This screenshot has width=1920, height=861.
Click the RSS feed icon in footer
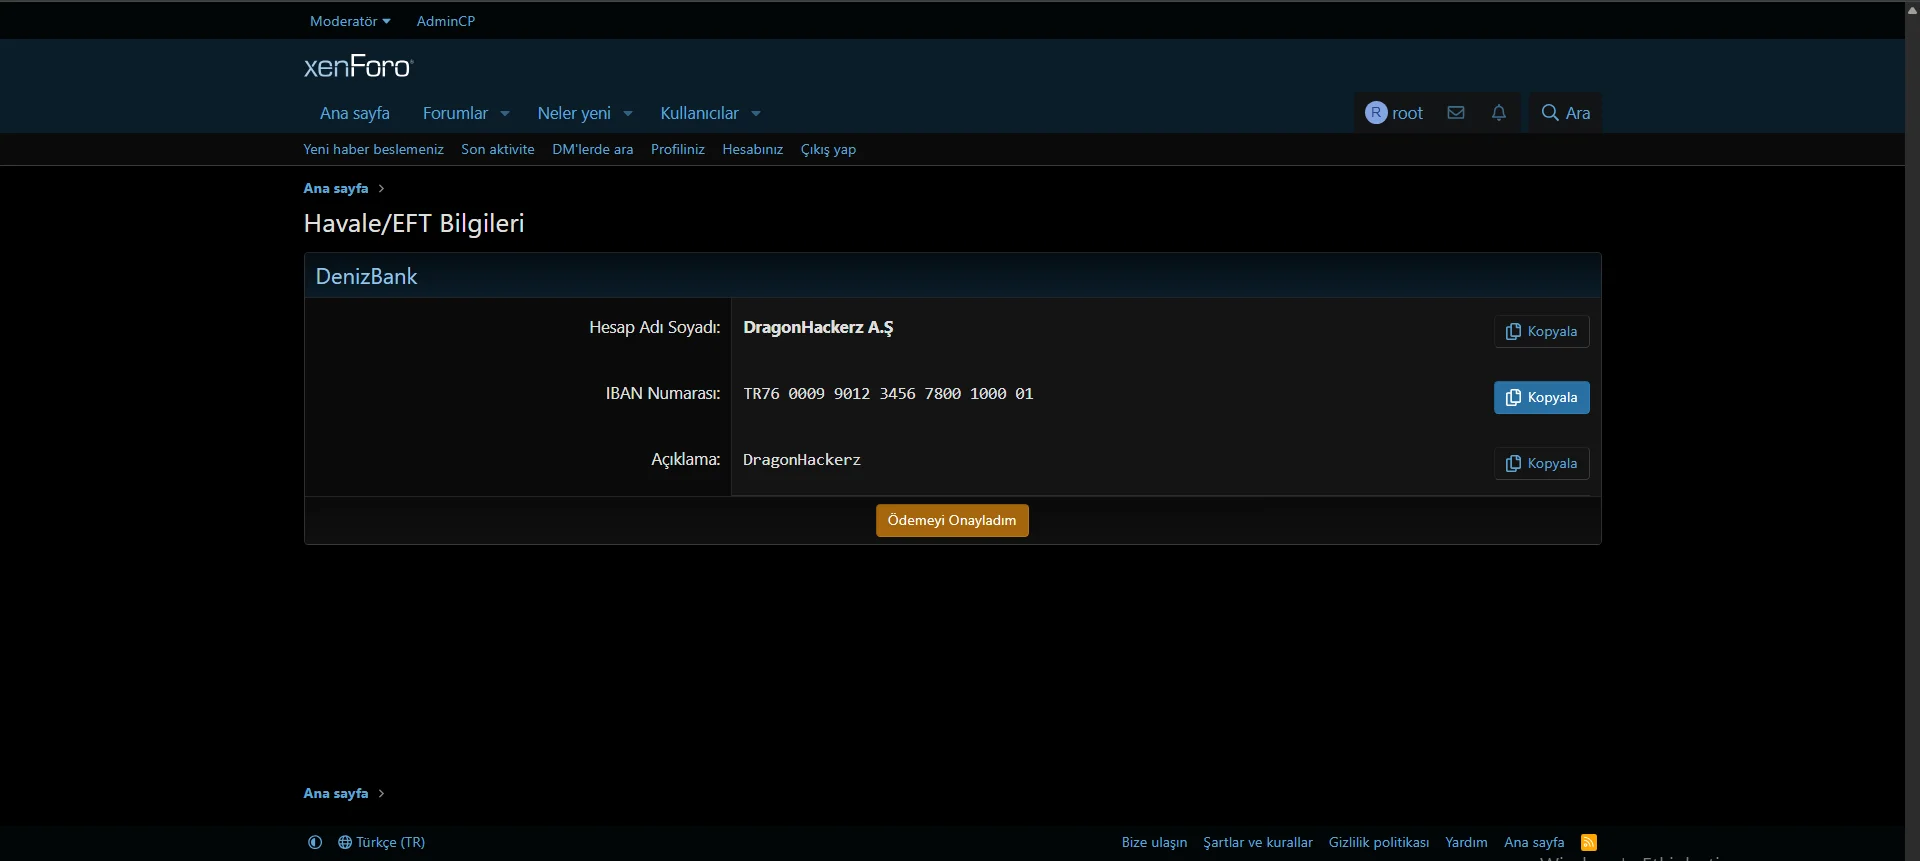(x=1588, y=842)
